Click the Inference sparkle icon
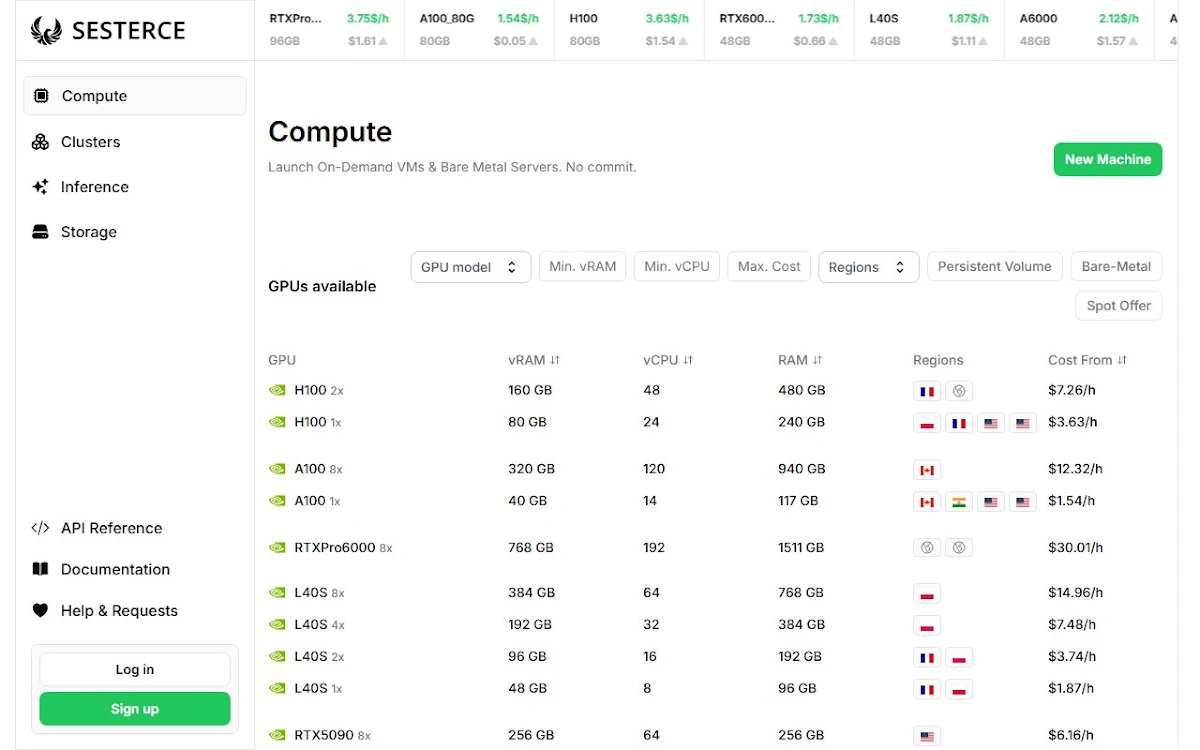 [x=40, y=187]
